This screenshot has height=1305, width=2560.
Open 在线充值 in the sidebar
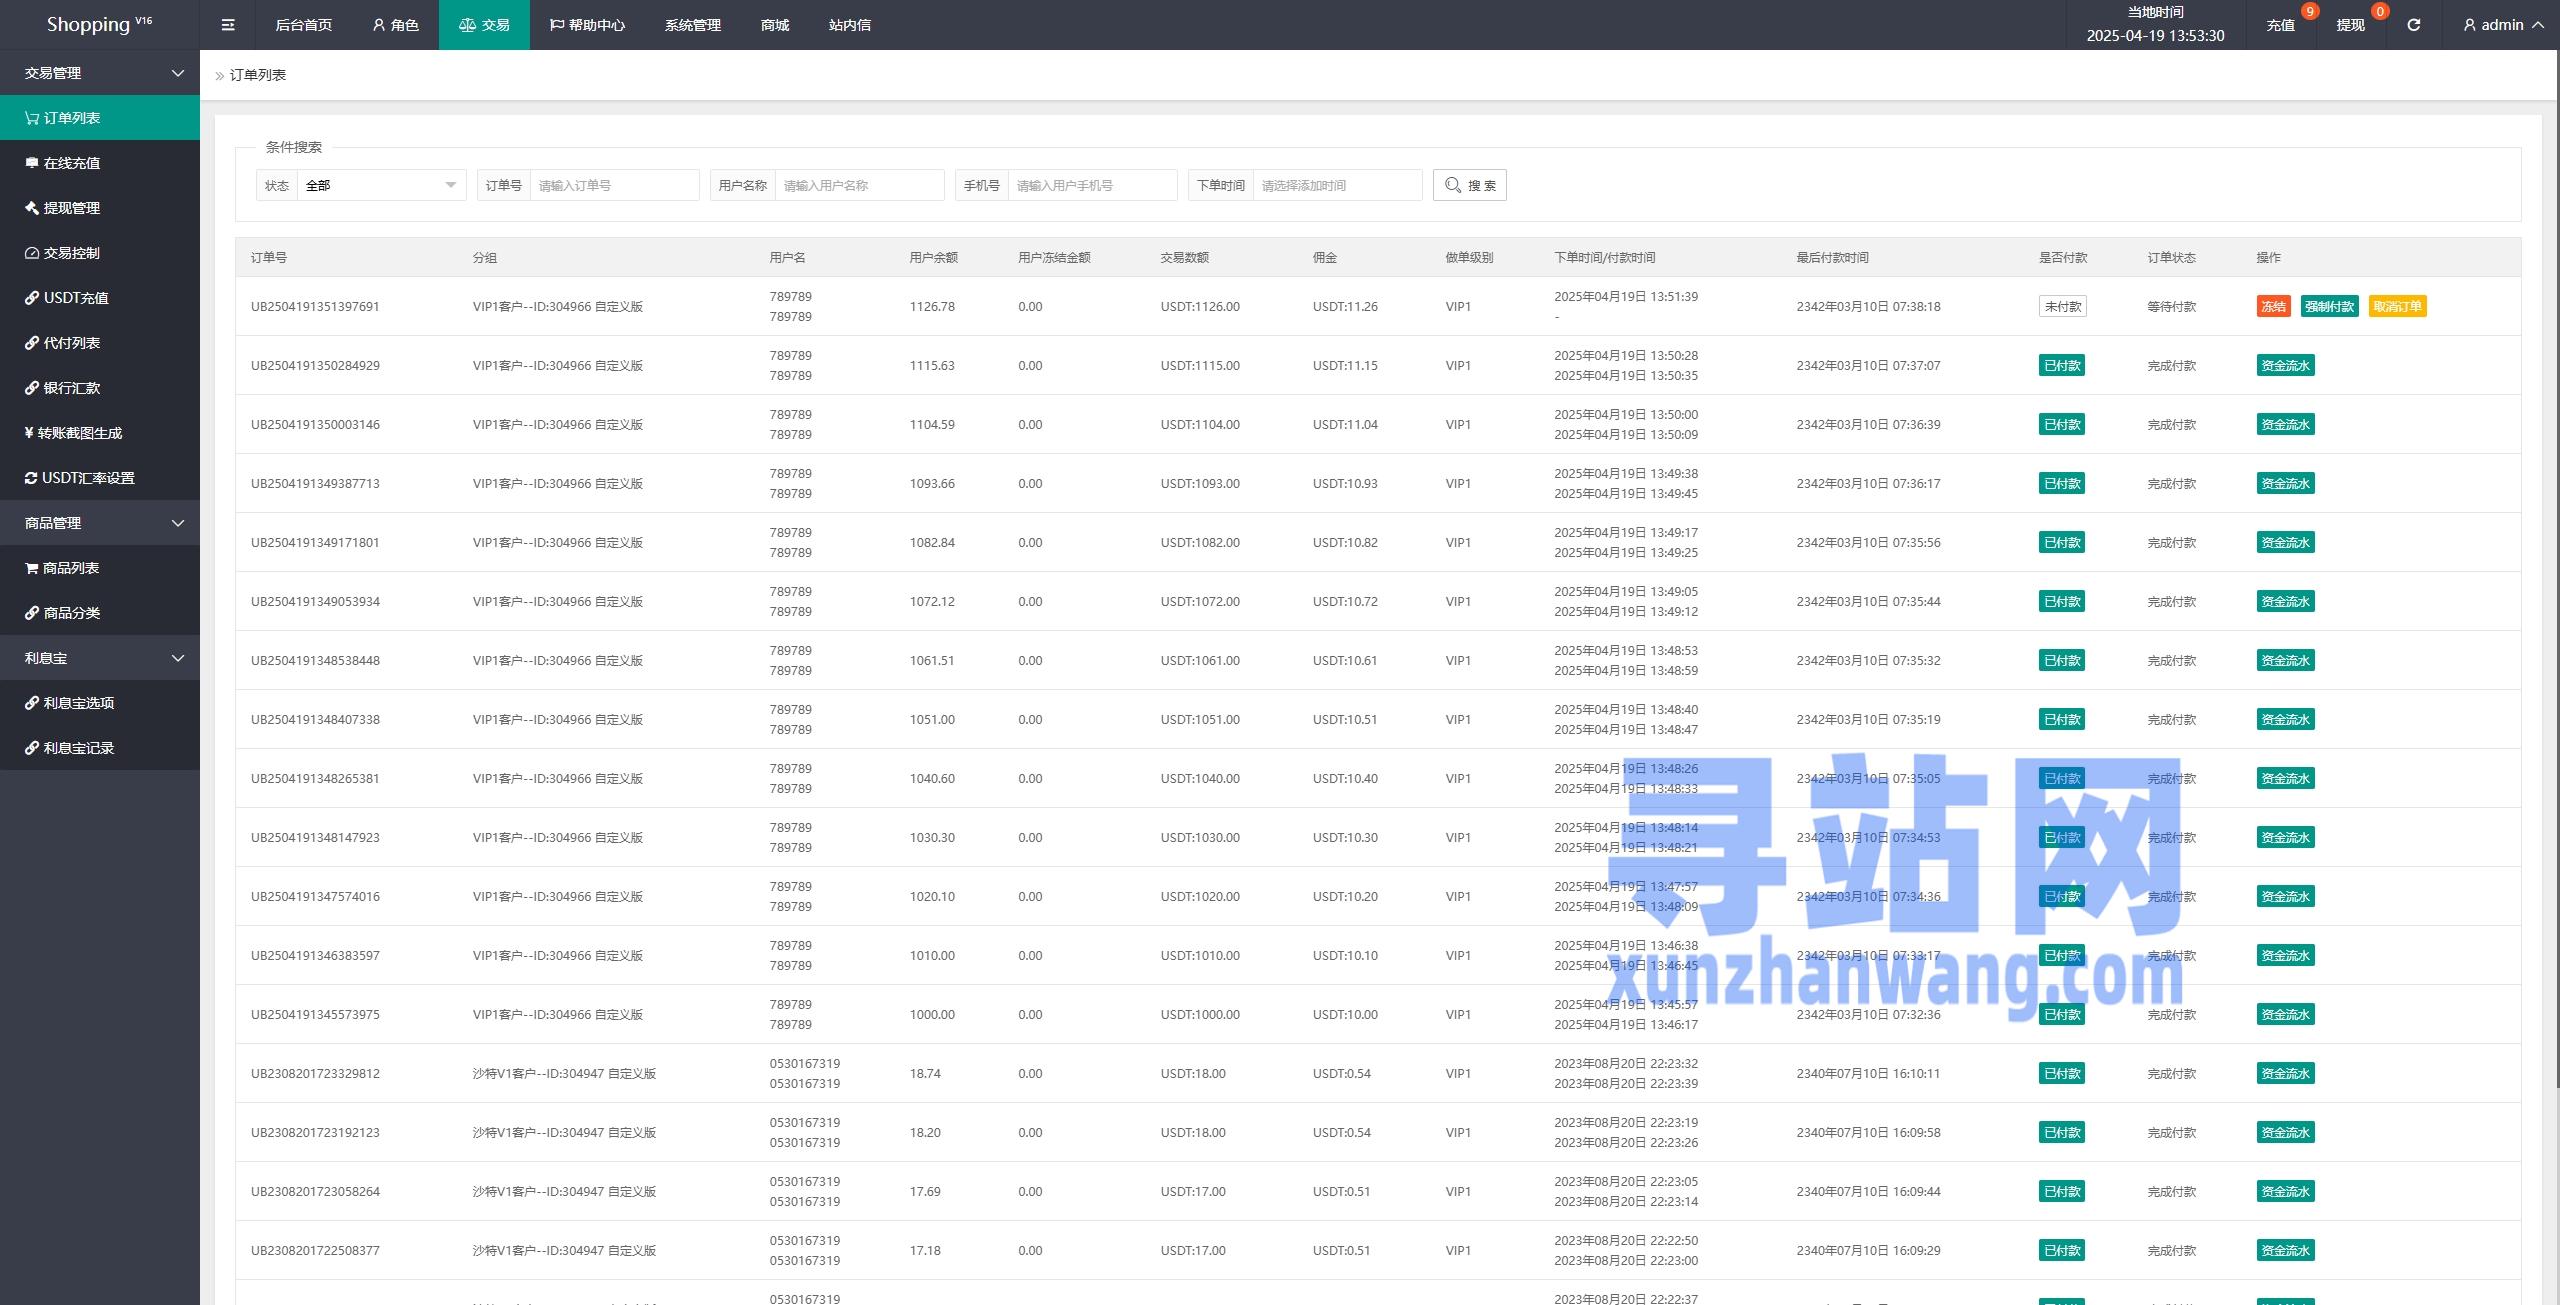[x=100, y=163]
